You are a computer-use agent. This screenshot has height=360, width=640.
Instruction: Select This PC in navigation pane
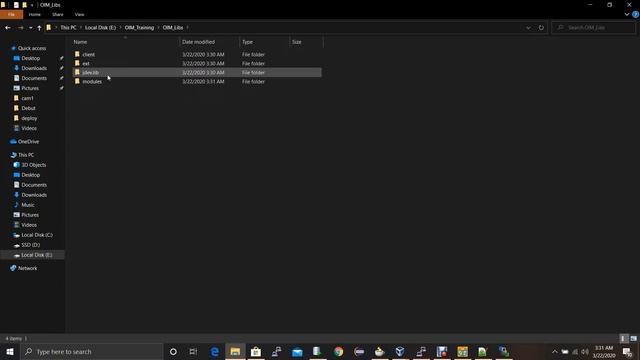click(26, 155)
